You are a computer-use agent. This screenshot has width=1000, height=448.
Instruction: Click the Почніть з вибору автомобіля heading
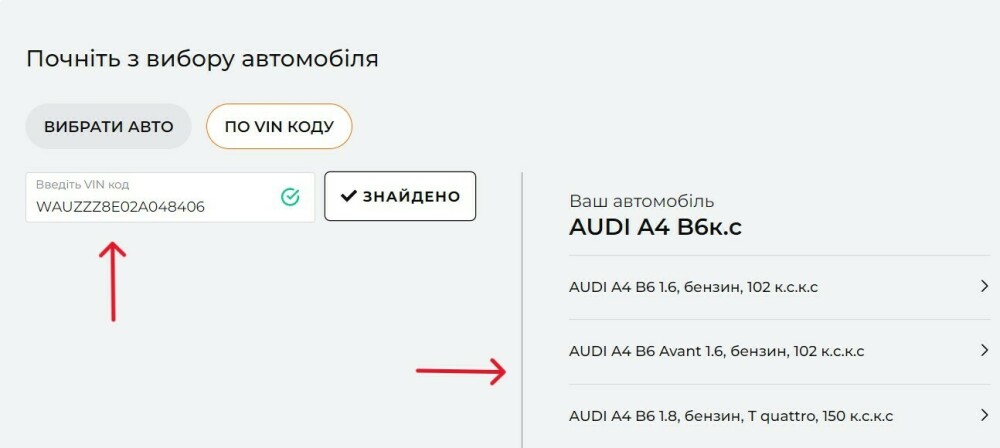(x=202, y=59)
